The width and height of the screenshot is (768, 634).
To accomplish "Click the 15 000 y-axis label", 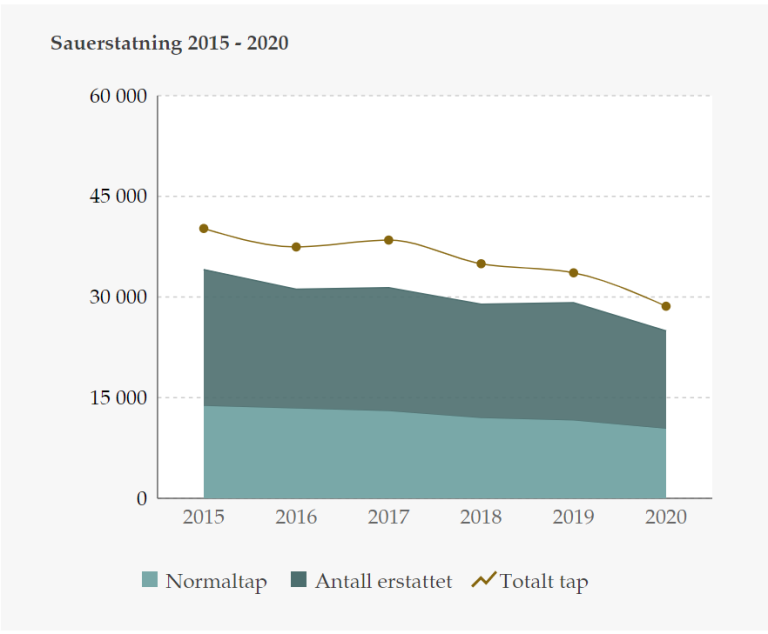I will tap(118, 397).
